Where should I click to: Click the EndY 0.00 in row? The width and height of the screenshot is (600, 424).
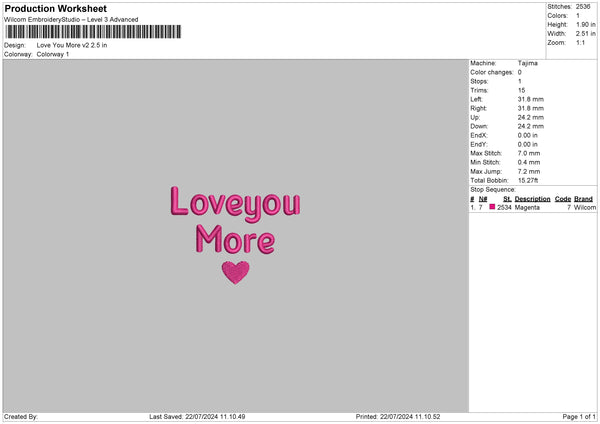[504, 144]
